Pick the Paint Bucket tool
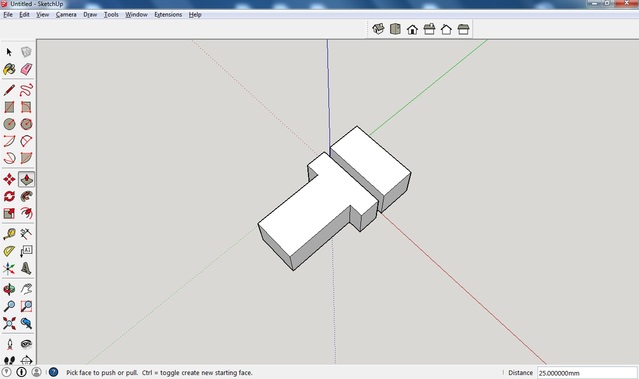This screenshot has width=639, height=379. coord(9,69)
